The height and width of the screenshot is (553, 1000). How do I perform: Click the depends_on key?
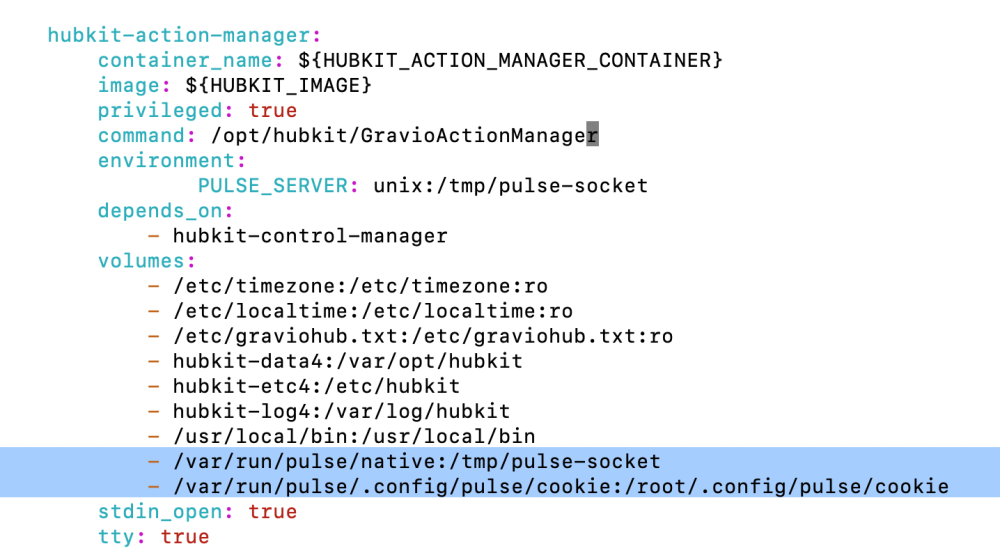point(165,211)
